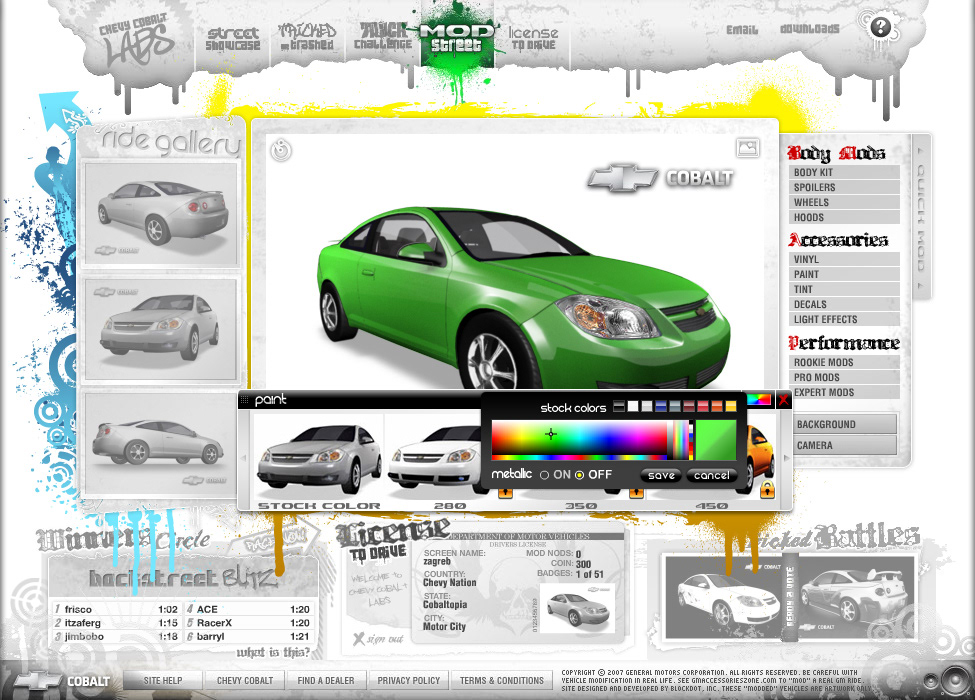Screen dimensions: 975x700
Task: Click the lock icon on 450 paint
Action: [767, 490]
